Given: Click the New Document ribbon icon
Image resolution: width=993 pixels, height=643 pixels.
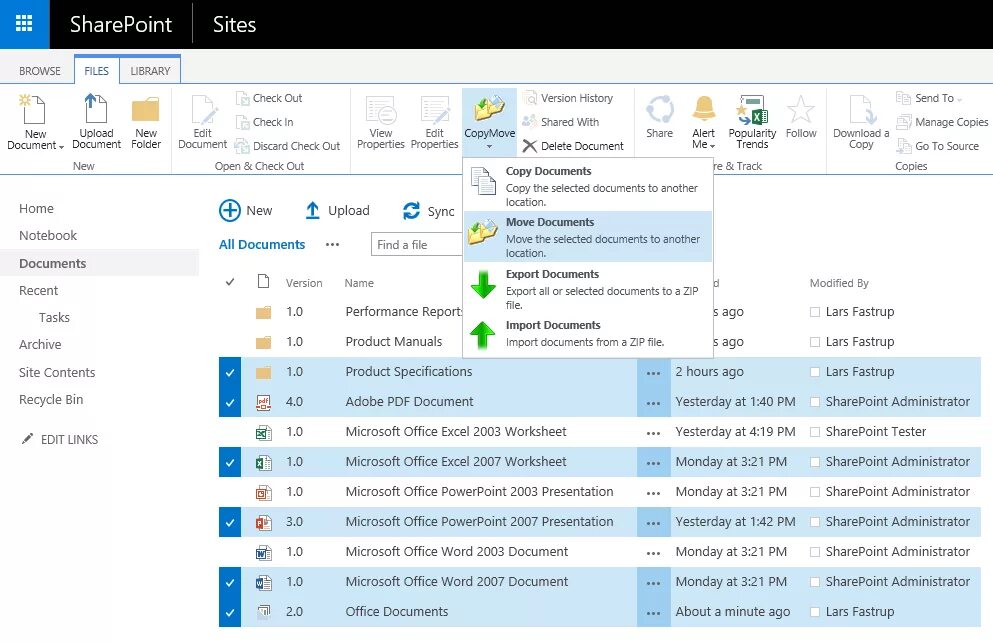Looking at the screenshot, I should 35,122.
